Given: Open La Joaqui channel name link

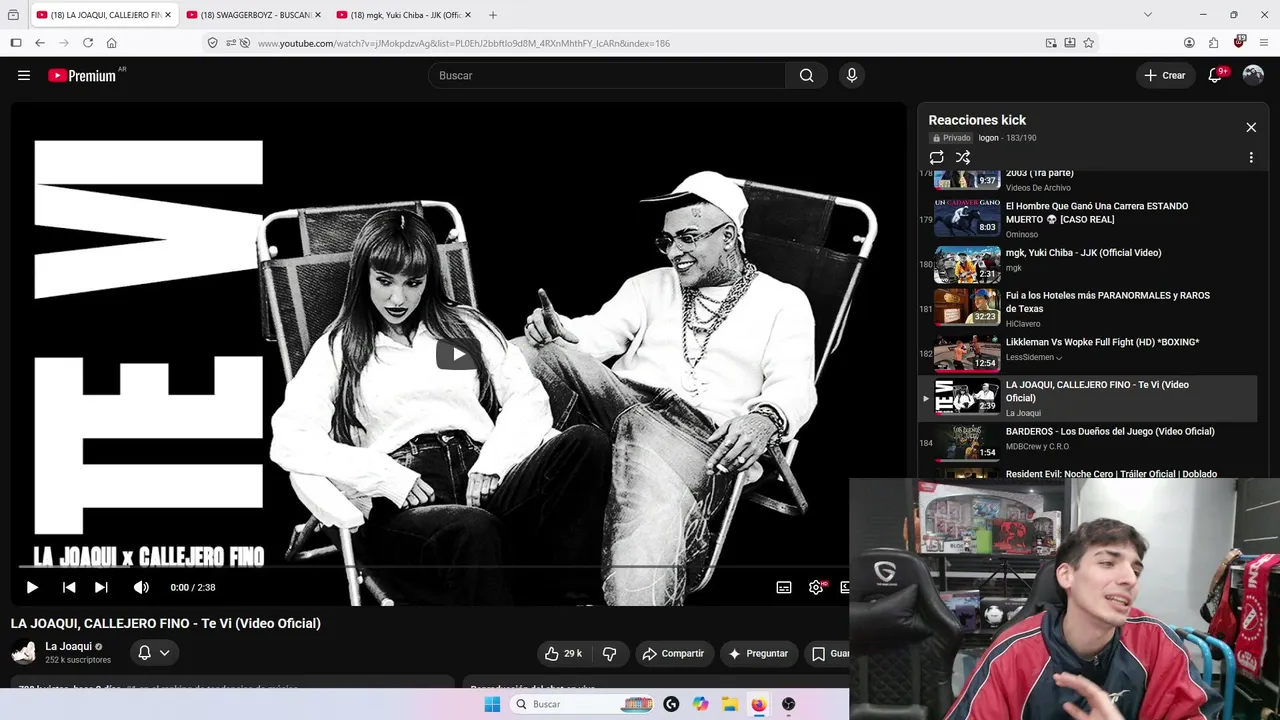Looking at the screenshot, I should tap(68, 646).
